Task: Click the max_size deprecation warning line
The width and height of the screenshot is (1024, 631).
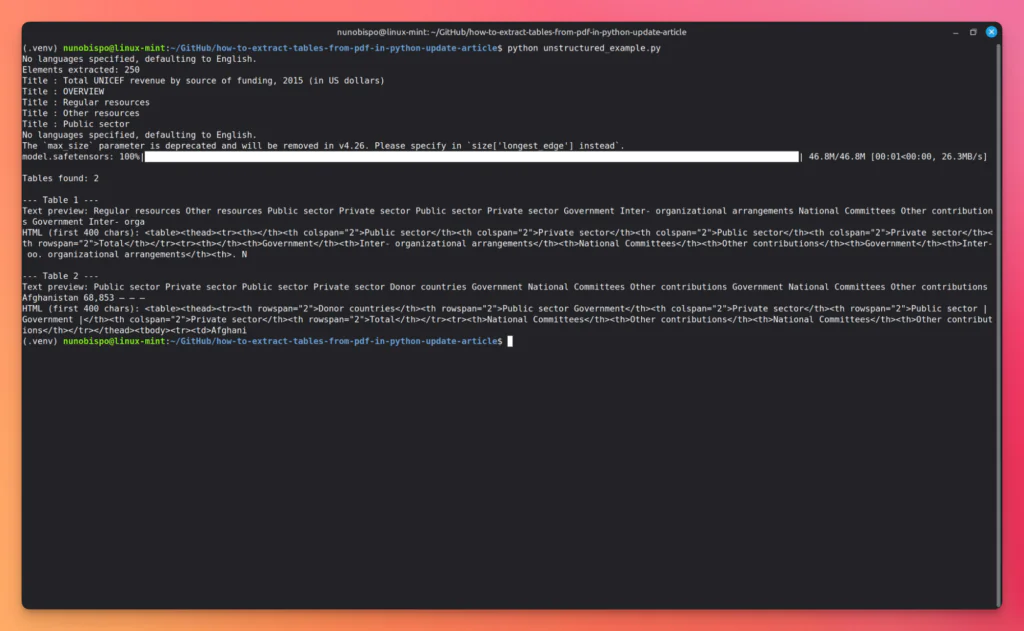Action: pyautogui.click(x=323, y=146)
